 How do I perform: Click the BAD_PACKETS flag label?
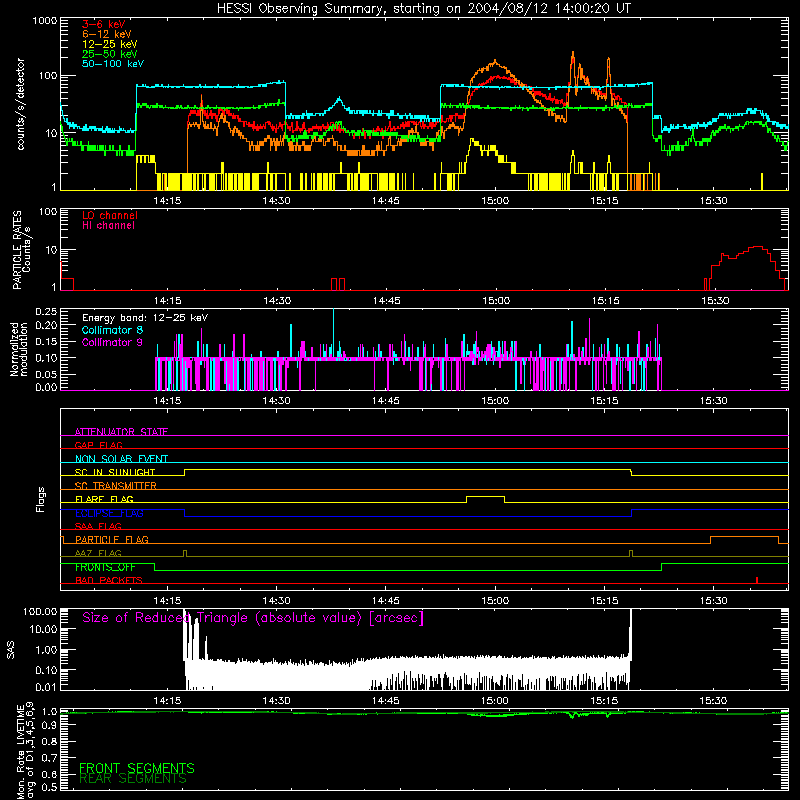(109, 580)
